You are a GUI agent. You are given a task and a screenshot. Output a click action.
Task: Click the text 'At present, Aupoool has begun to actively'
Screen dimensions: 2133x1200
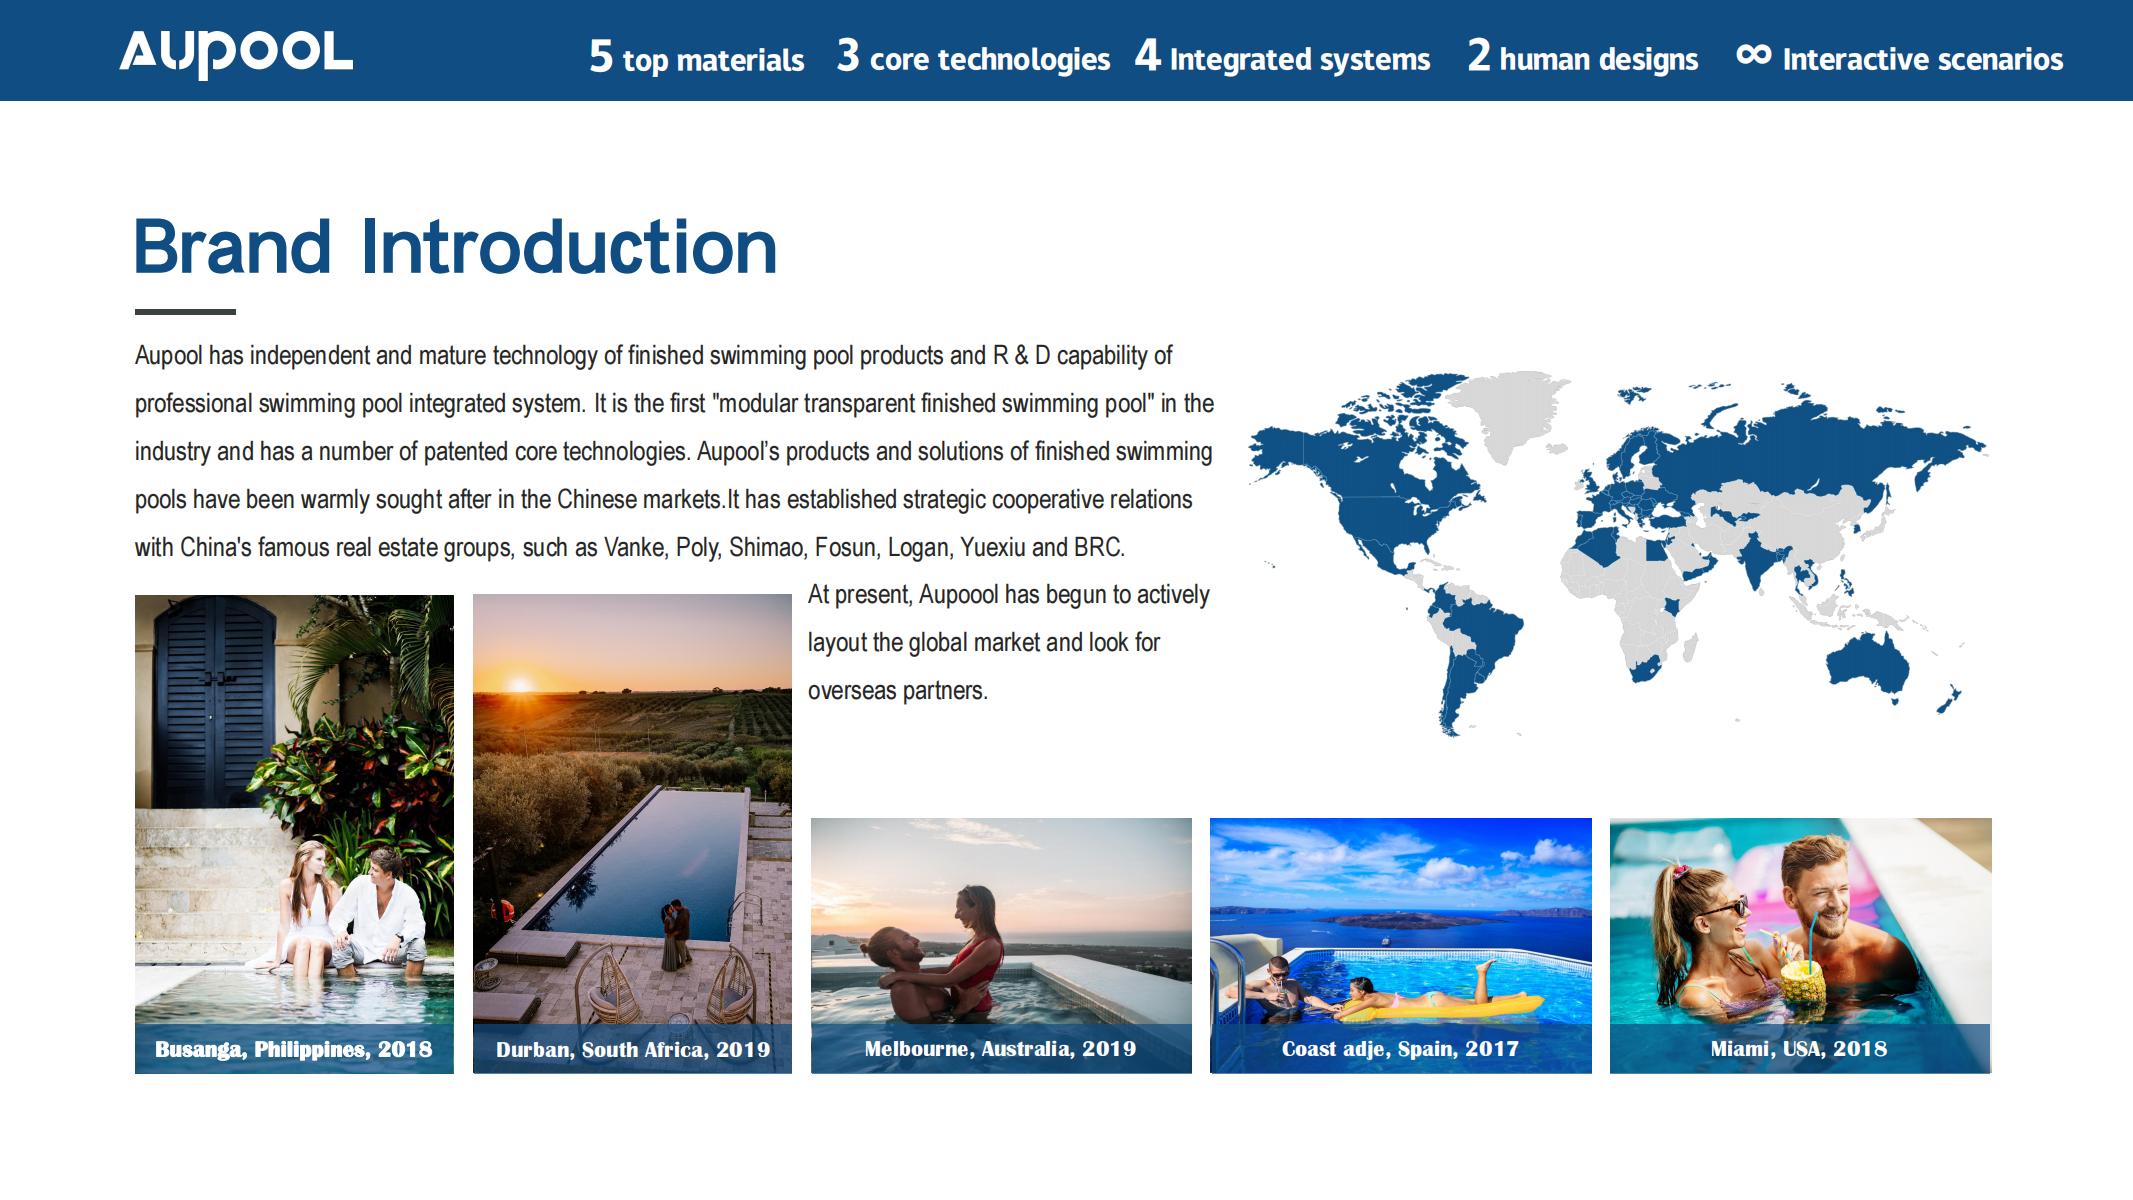point(1009,595)
